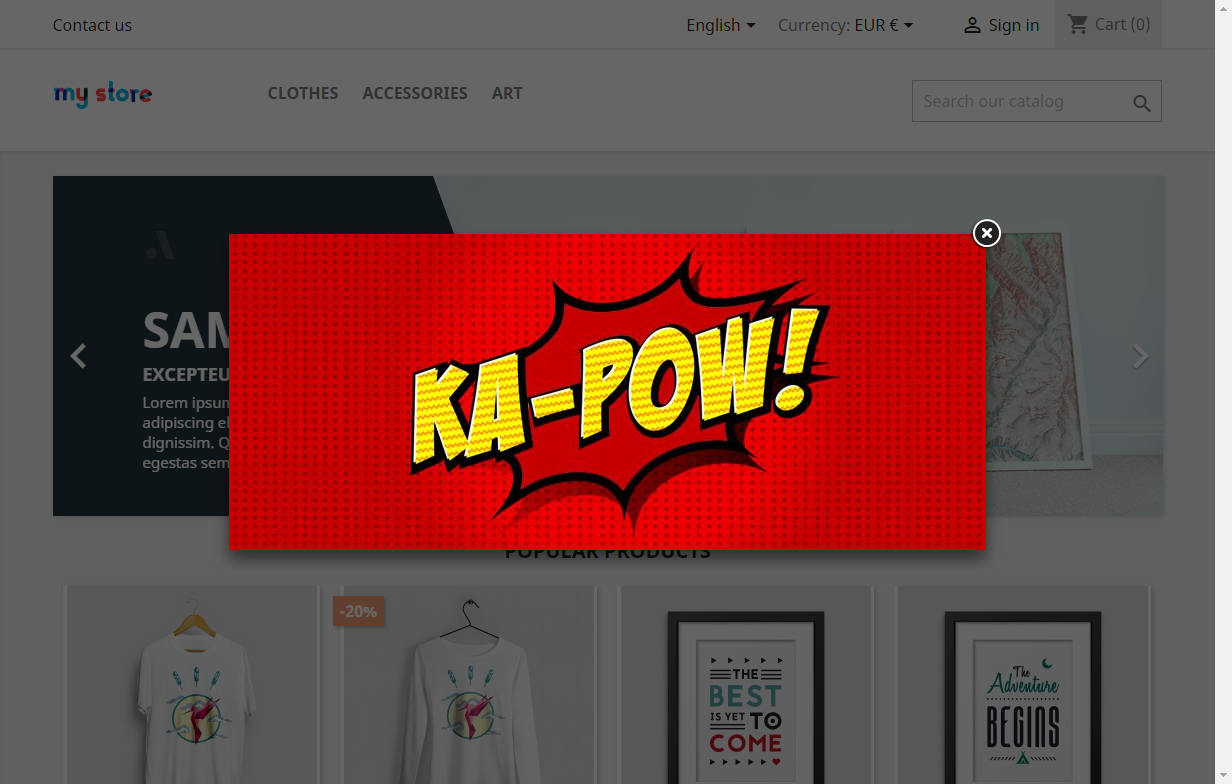
Task: Click the search magnifier icon
Action: (1141, 103)
